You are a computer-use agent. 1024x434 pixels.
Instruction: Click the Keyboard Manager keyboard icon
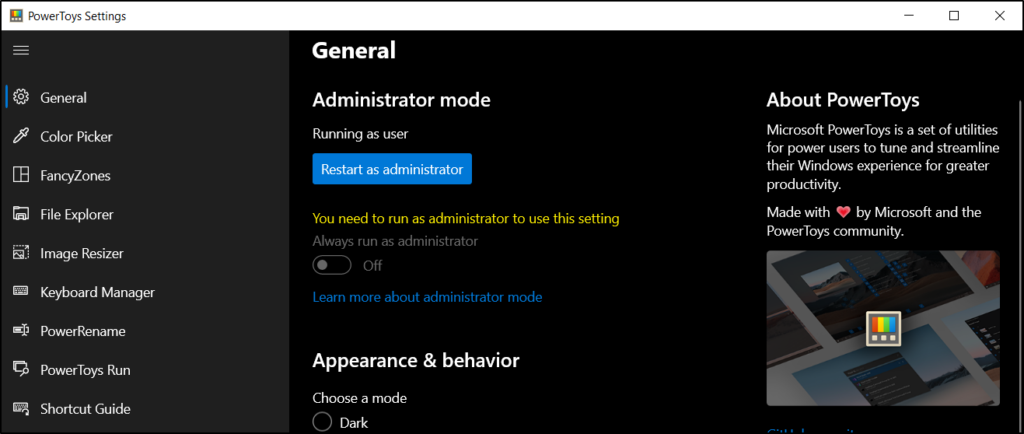click(x=20, y=292)
